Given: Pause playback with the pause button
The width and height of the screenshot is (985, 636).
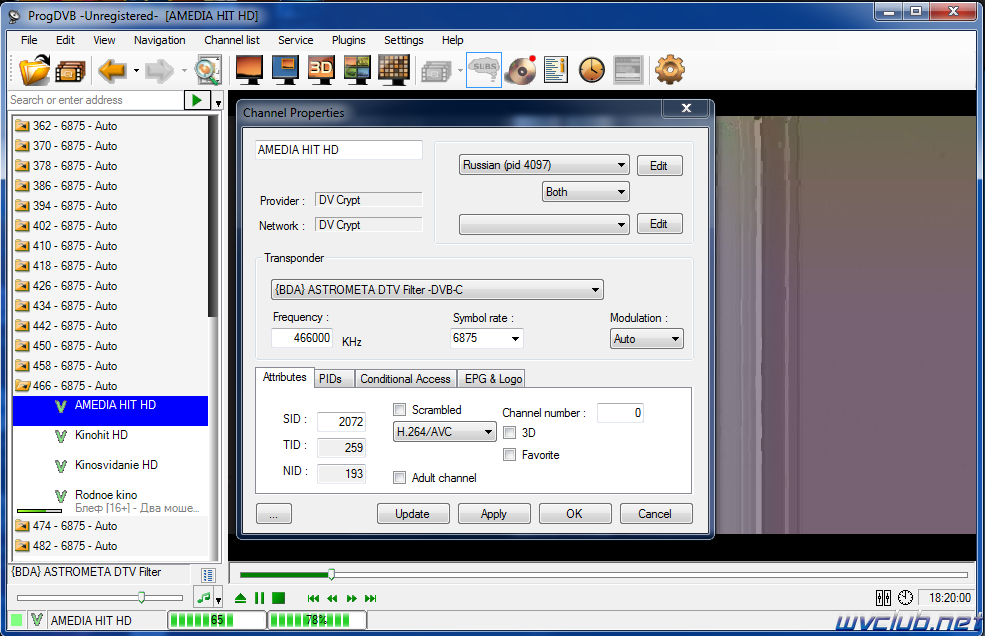Looking at the screenshot, I should point(259,598).
